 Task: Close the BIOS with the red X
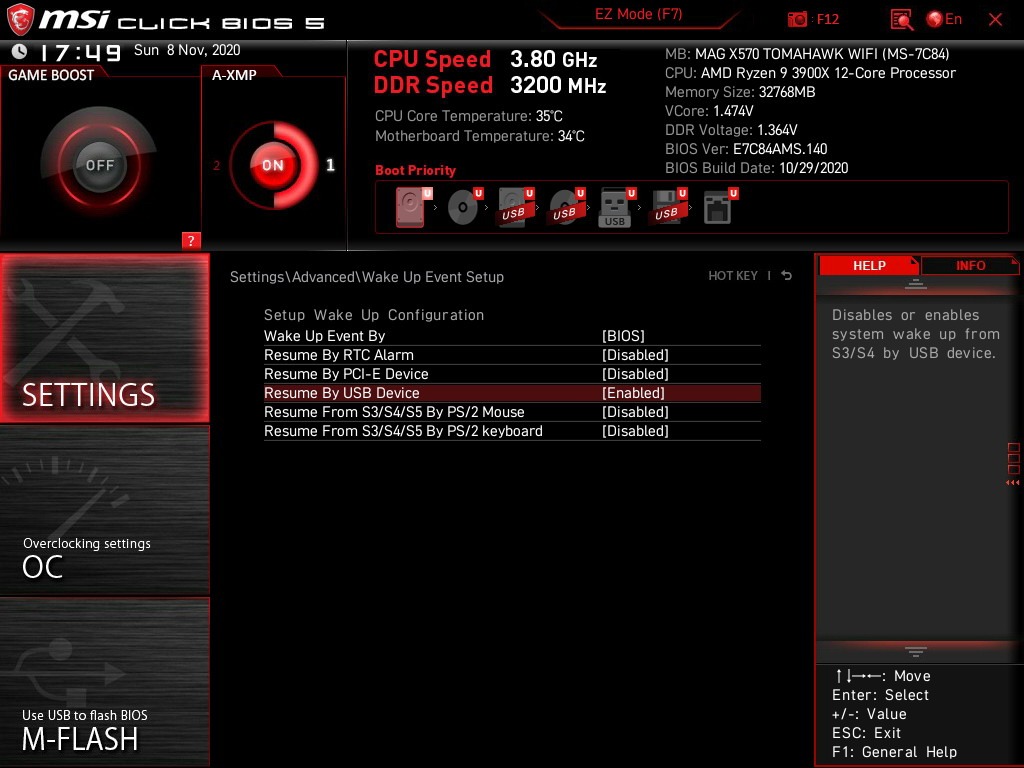pos(995,20)
